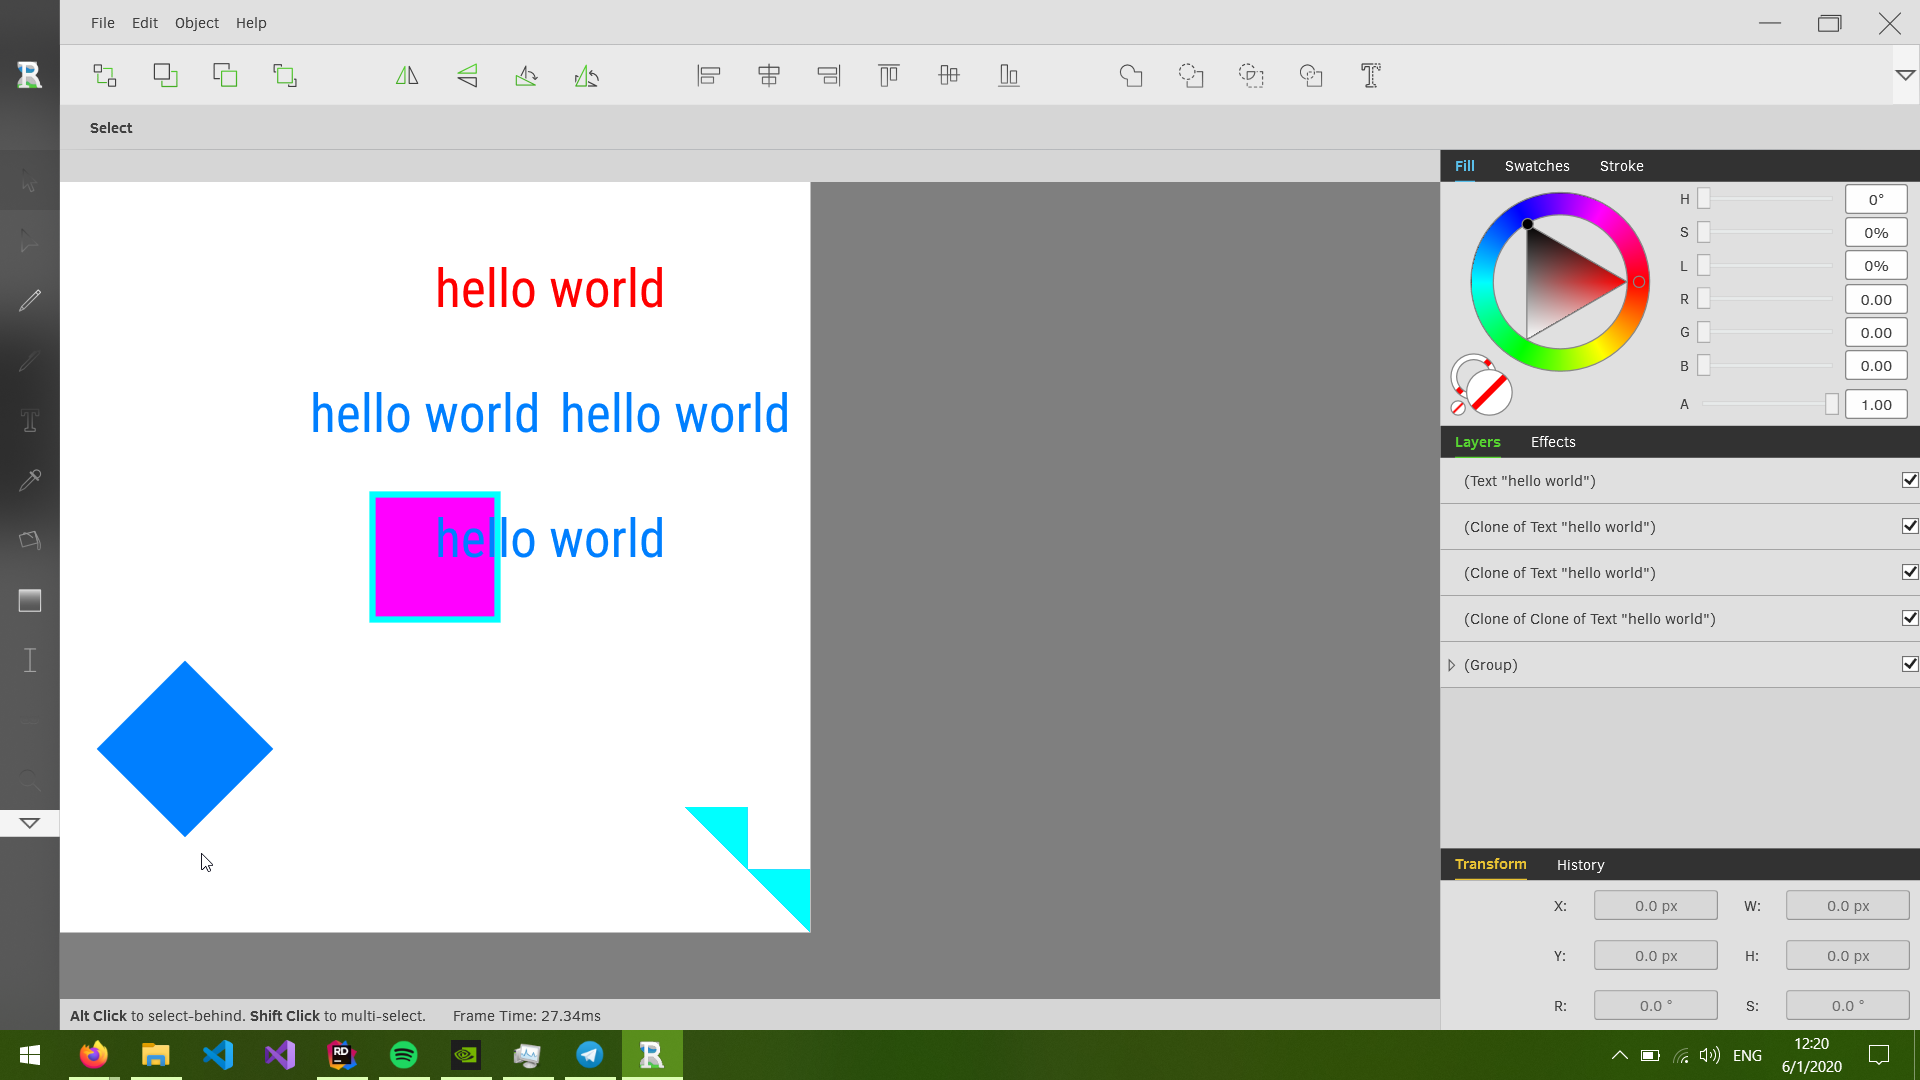Viewport: 1920px width, 1080px height.
Task: Click the Convert Text to Path icon
Action: pos(1370,75)
